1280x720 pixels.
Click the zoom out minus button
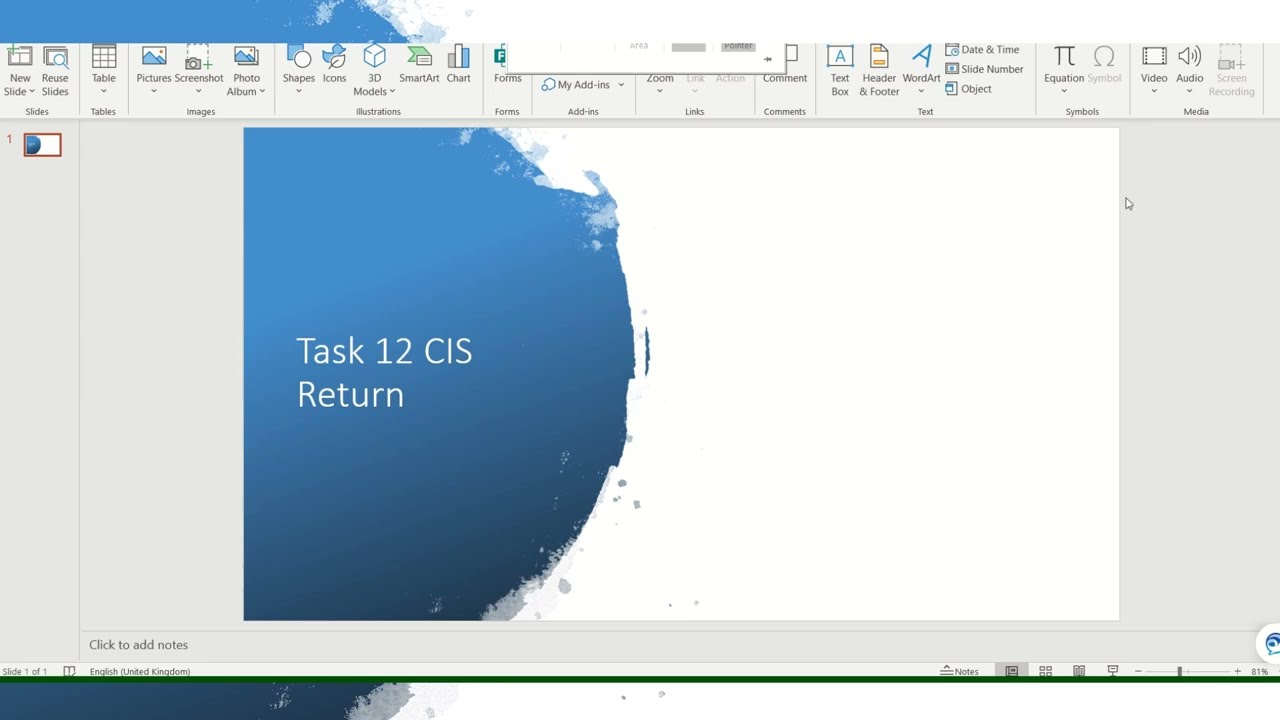click(x=1138, y=672)
